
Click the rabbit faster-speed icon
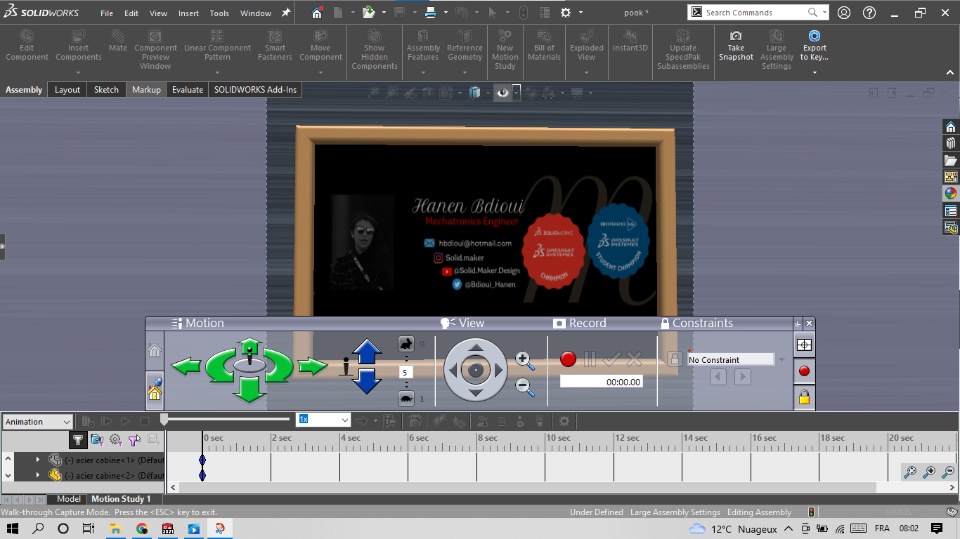pyautogui.click(x=407, y=343)
